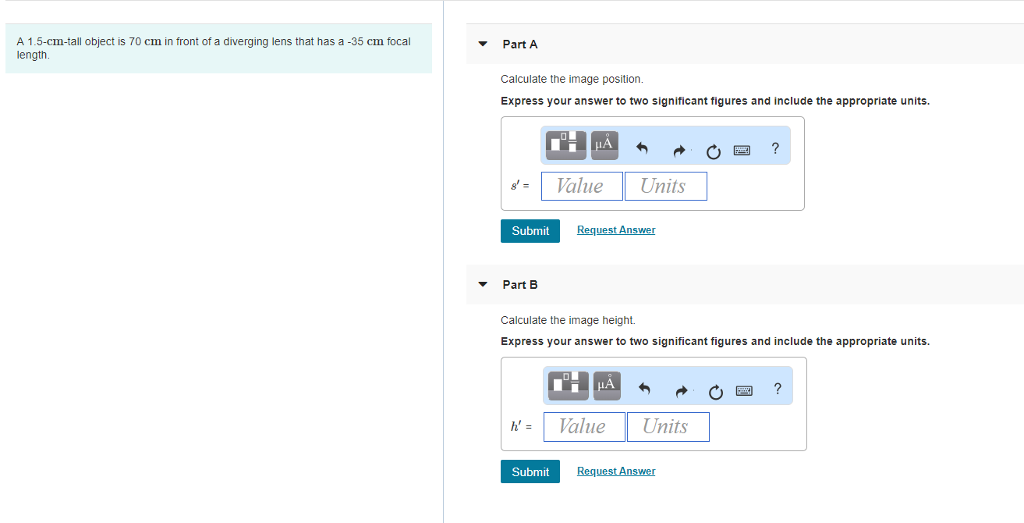This screenshot has width=1024, height=523.
Task: Open symbols (µÅ) menu in Part B
Action: point(606,384)
